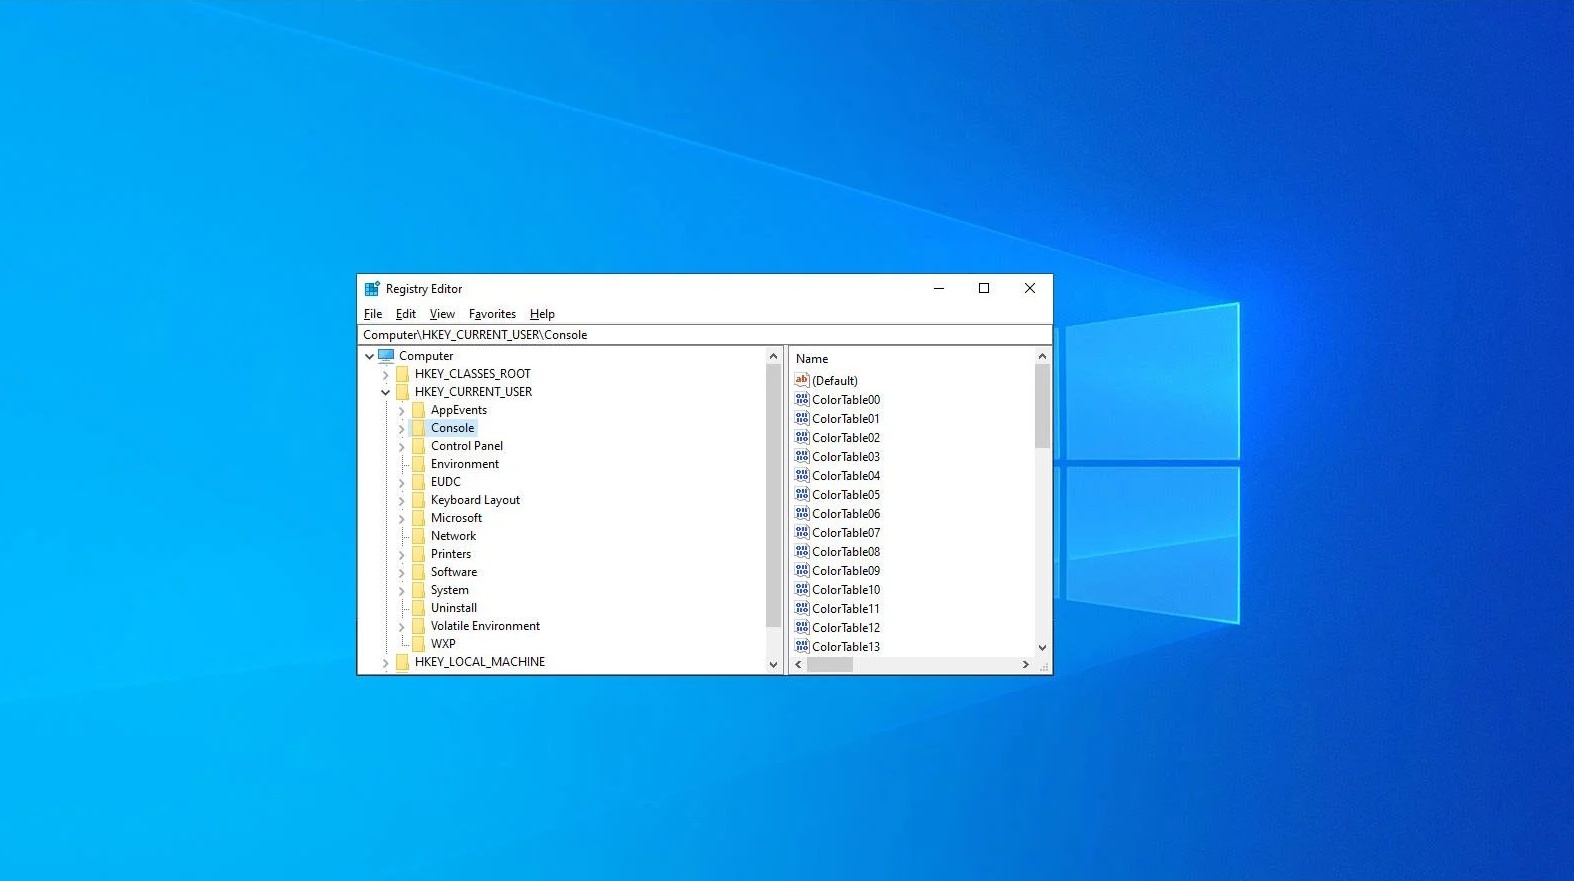Click the Console folder icon
1574x881 pixels.
[418, 428]
